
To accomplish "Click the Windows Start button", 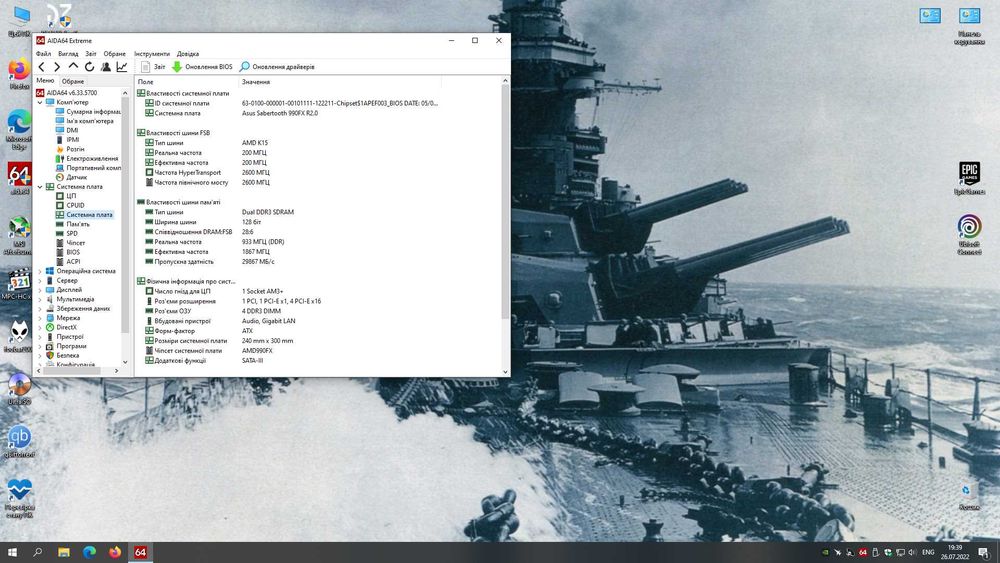I will [x=11, y=552].
